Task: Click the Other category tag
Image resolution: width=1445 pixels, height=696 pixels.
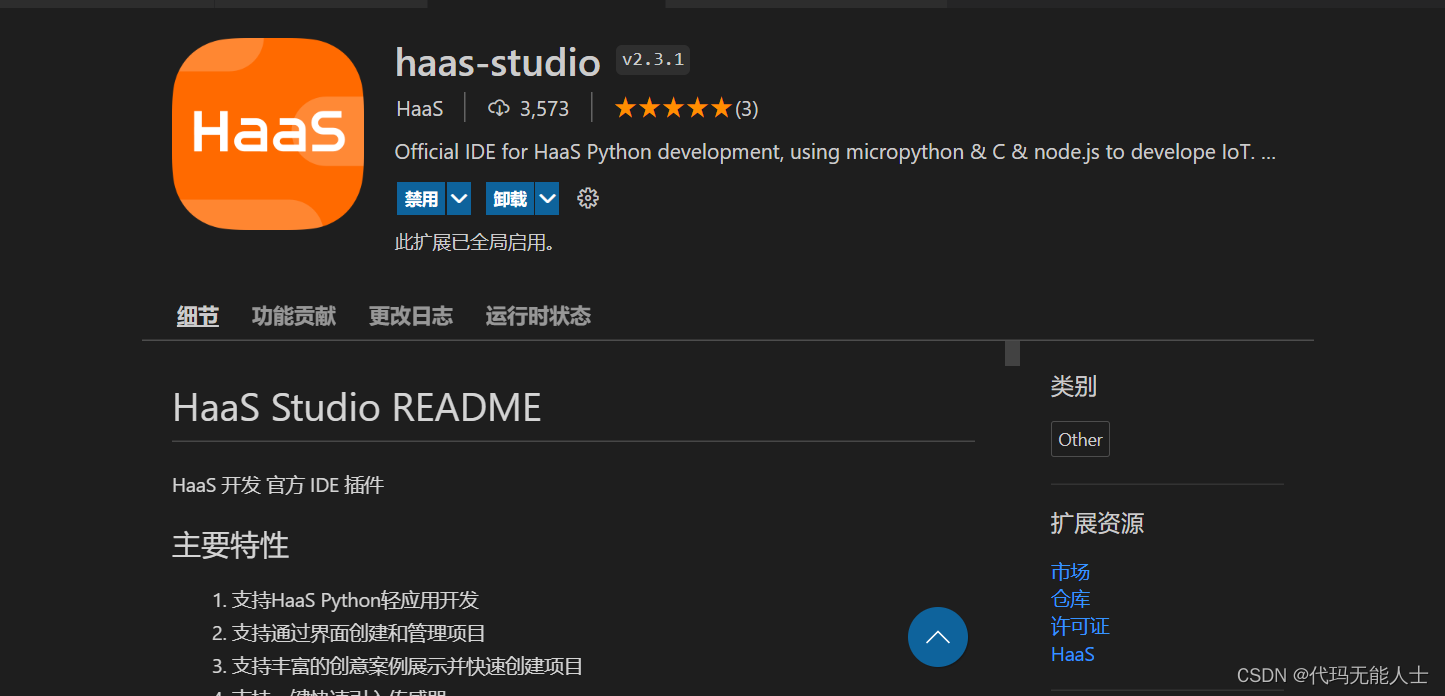Action: click(1080, 439)
